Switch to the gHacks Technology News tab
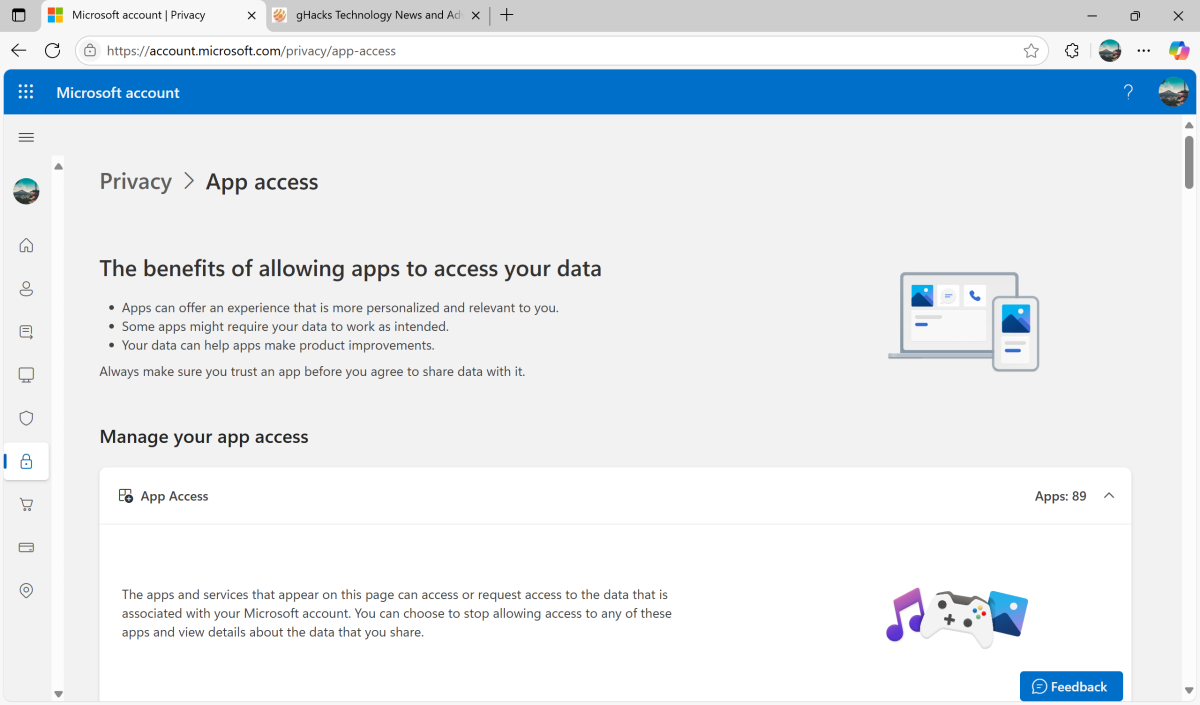Screen dimensions: 1200x705 (x=372, y=15)
